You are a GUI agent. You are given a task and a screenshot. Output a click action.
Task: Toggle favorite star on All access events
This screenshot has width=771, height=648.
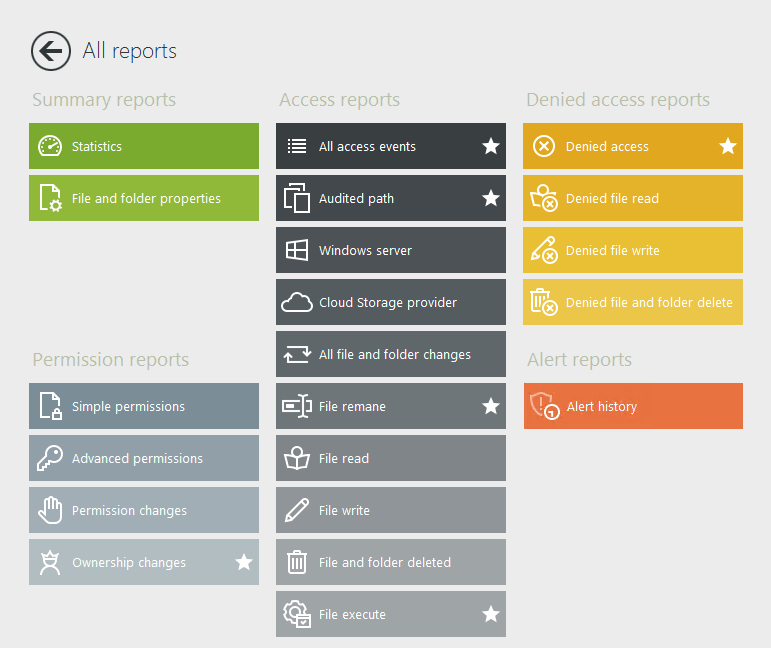(491, 146)
